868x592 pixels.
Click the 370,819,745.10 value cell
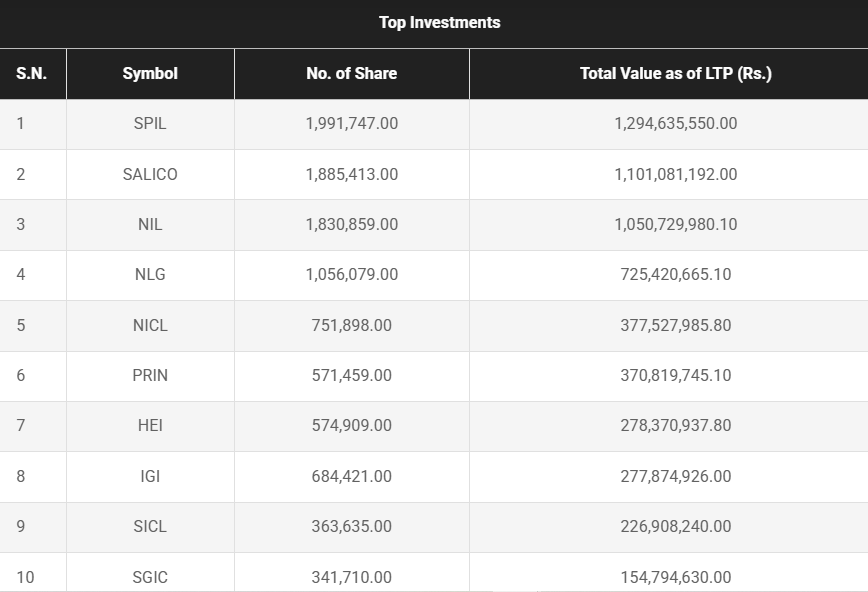675,375
